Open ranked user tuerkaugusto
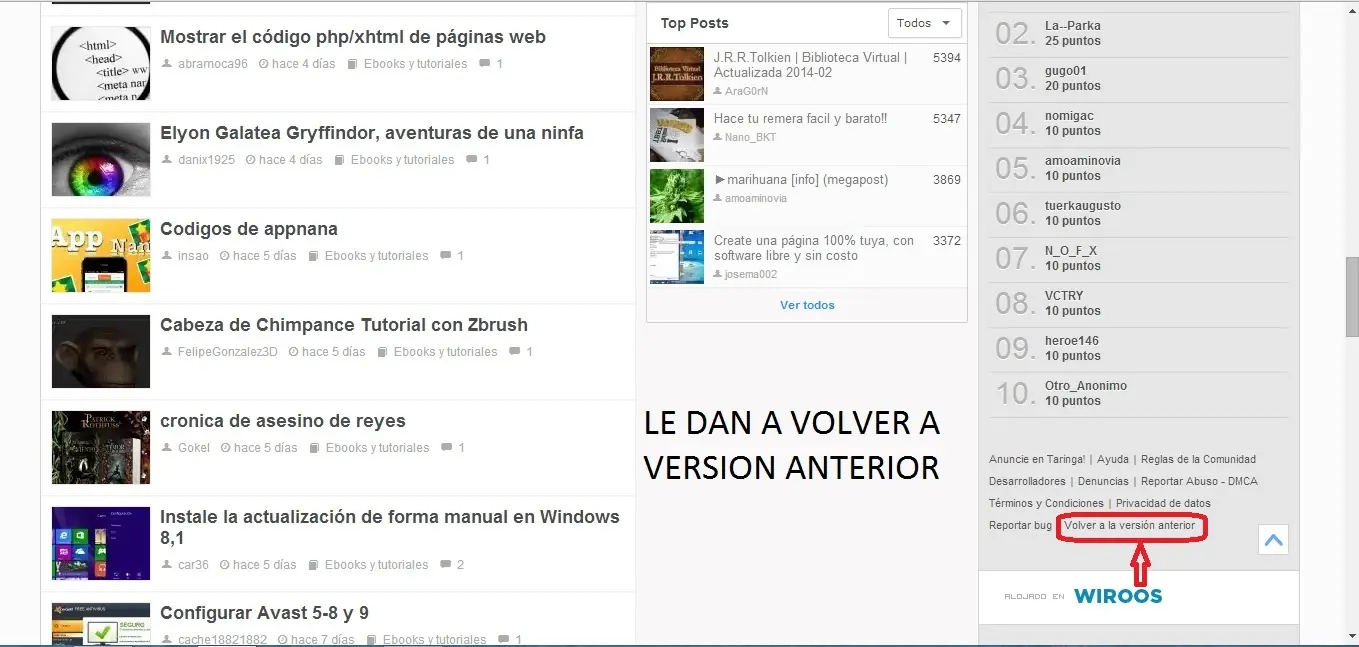This screenshot has width=1359, height=647. coord(1083,206)
